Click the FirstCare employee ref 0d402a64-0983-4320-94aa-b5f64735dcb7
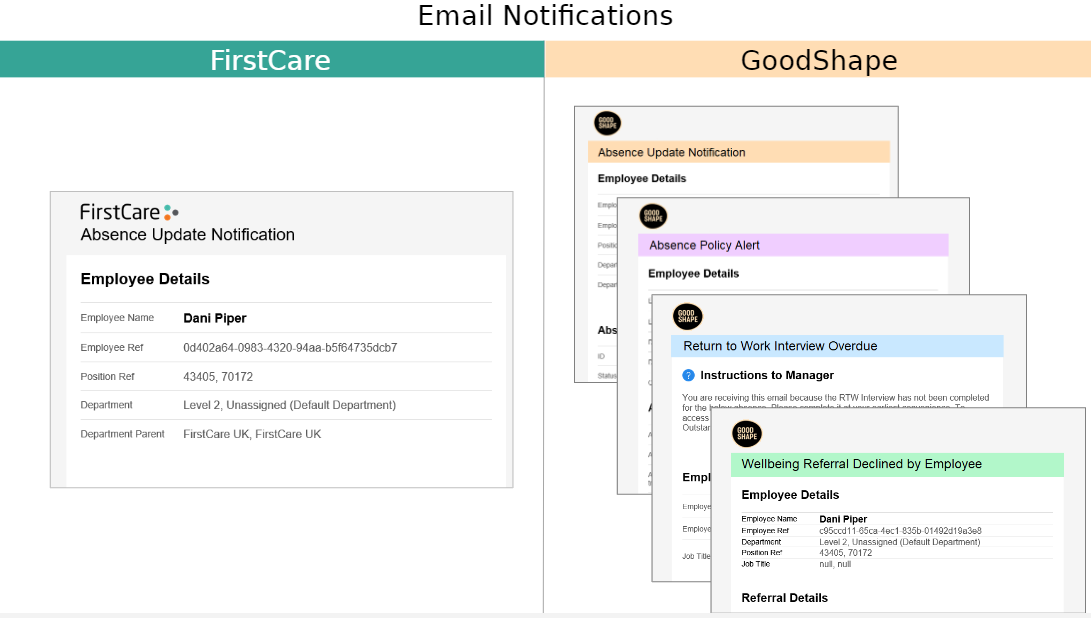Screen dimensions: 1091x618 [x=290, y=347]
